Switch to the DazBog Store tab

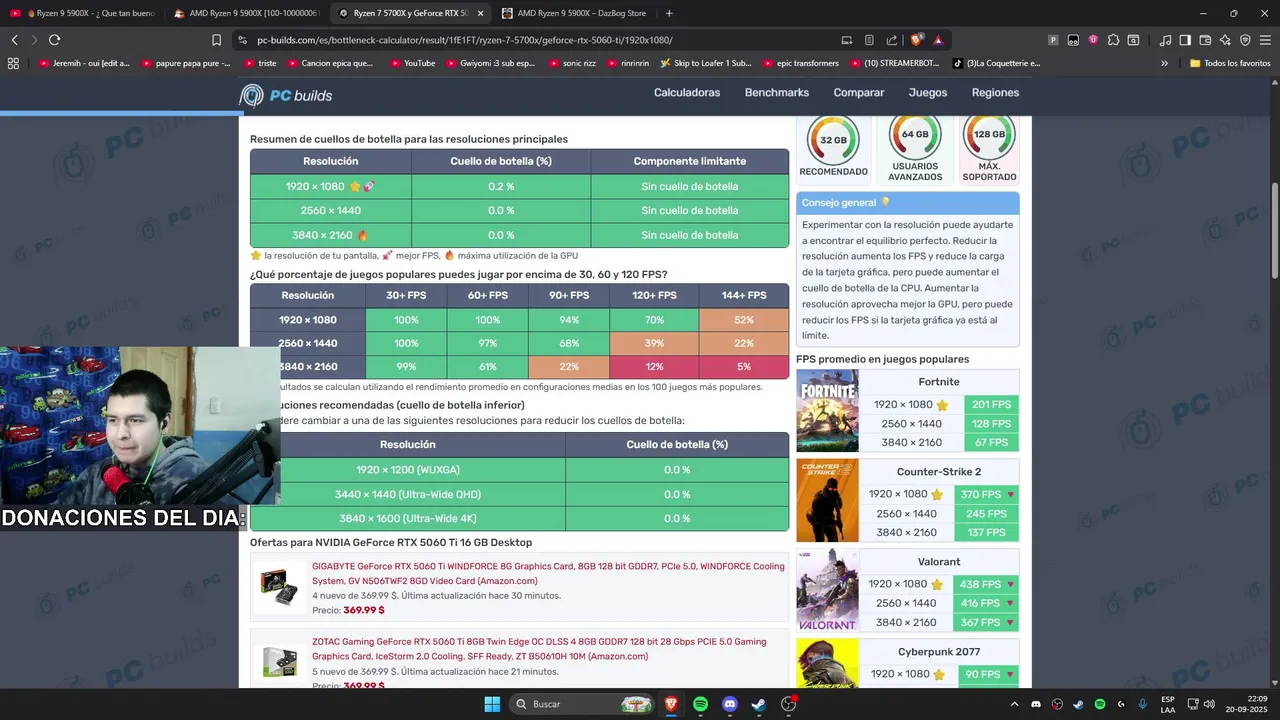[x=572, y=13]
